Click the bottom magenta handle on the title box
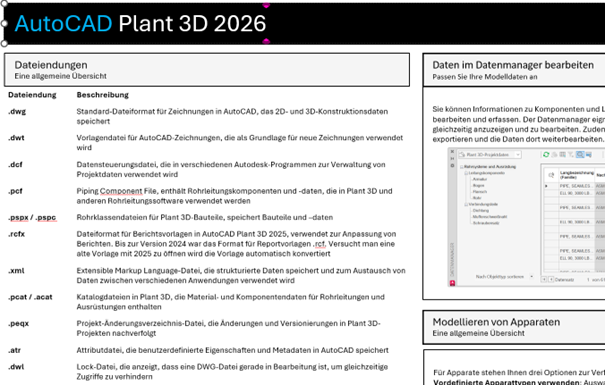The width and height of the screenshot is (605, 385). pos(266,41)
